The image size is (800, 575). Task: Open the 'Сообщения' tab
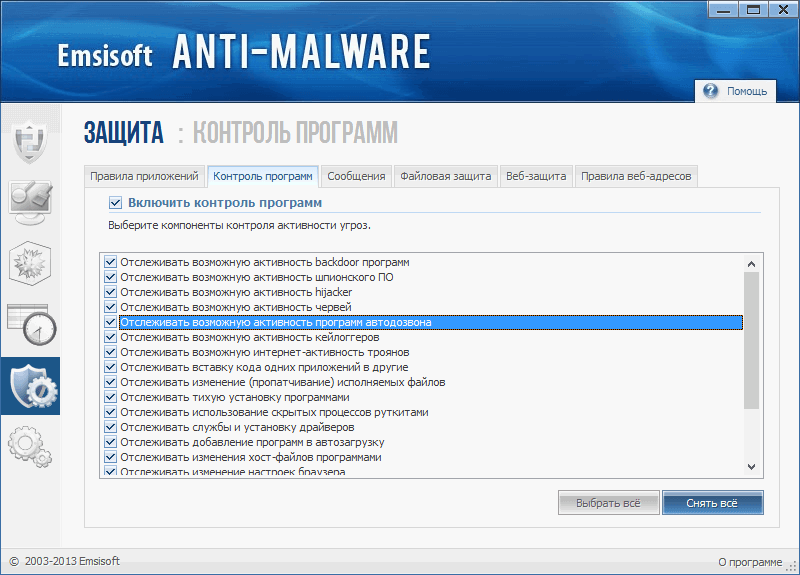coord(356,177)
